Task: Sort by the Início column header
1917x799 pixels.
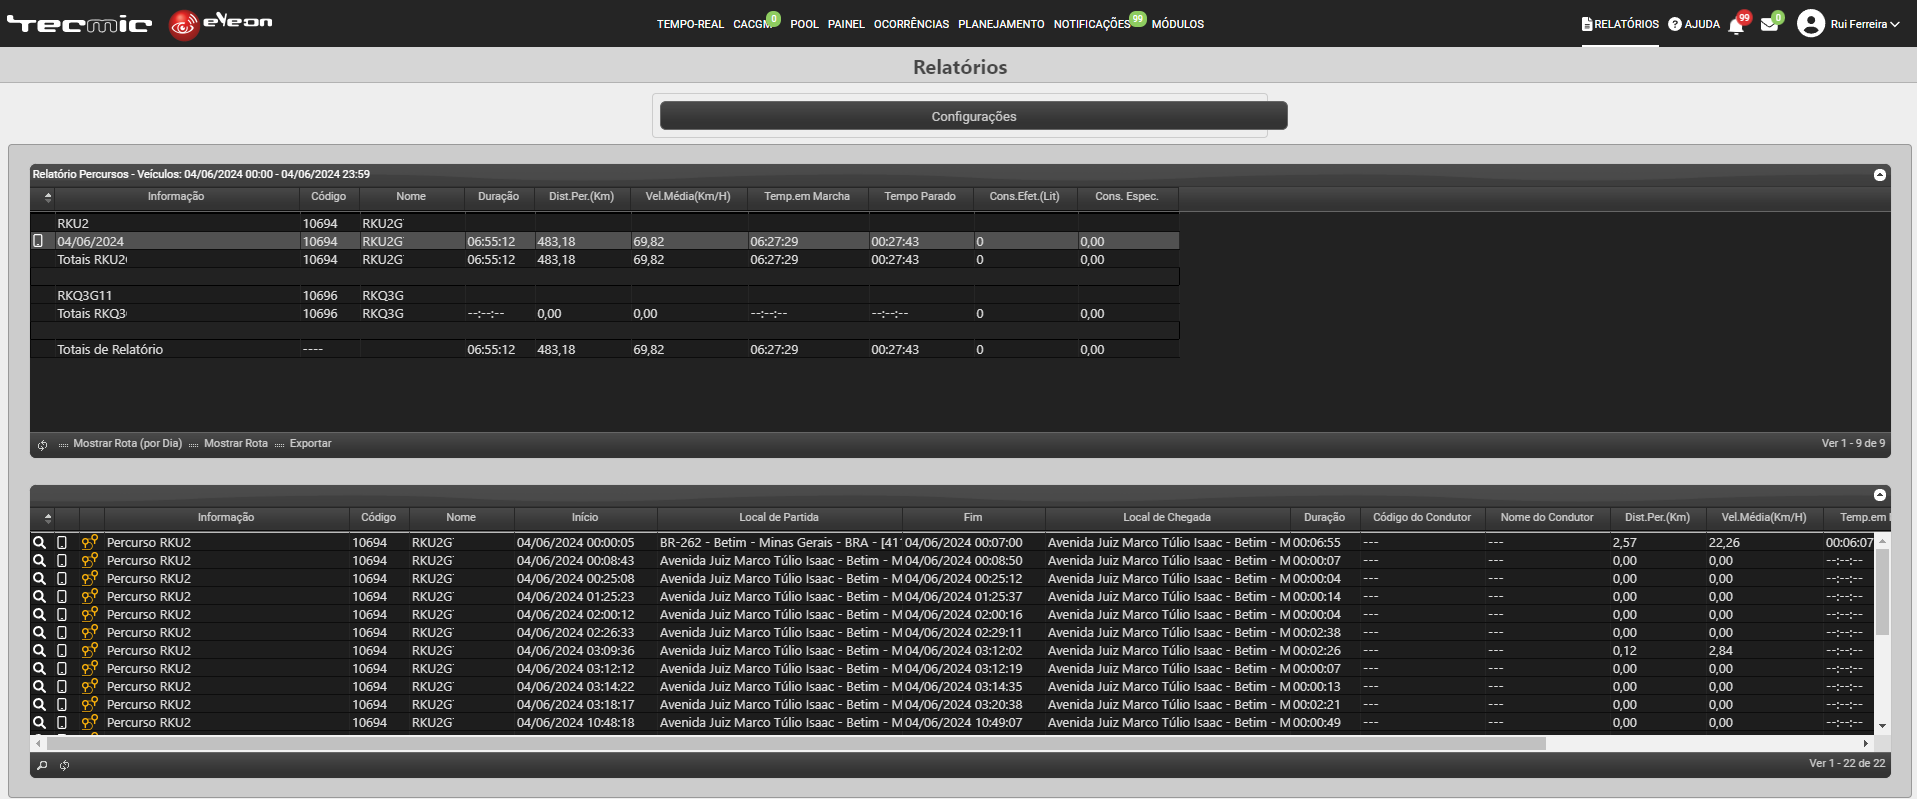Action: [x=585, y=518]
